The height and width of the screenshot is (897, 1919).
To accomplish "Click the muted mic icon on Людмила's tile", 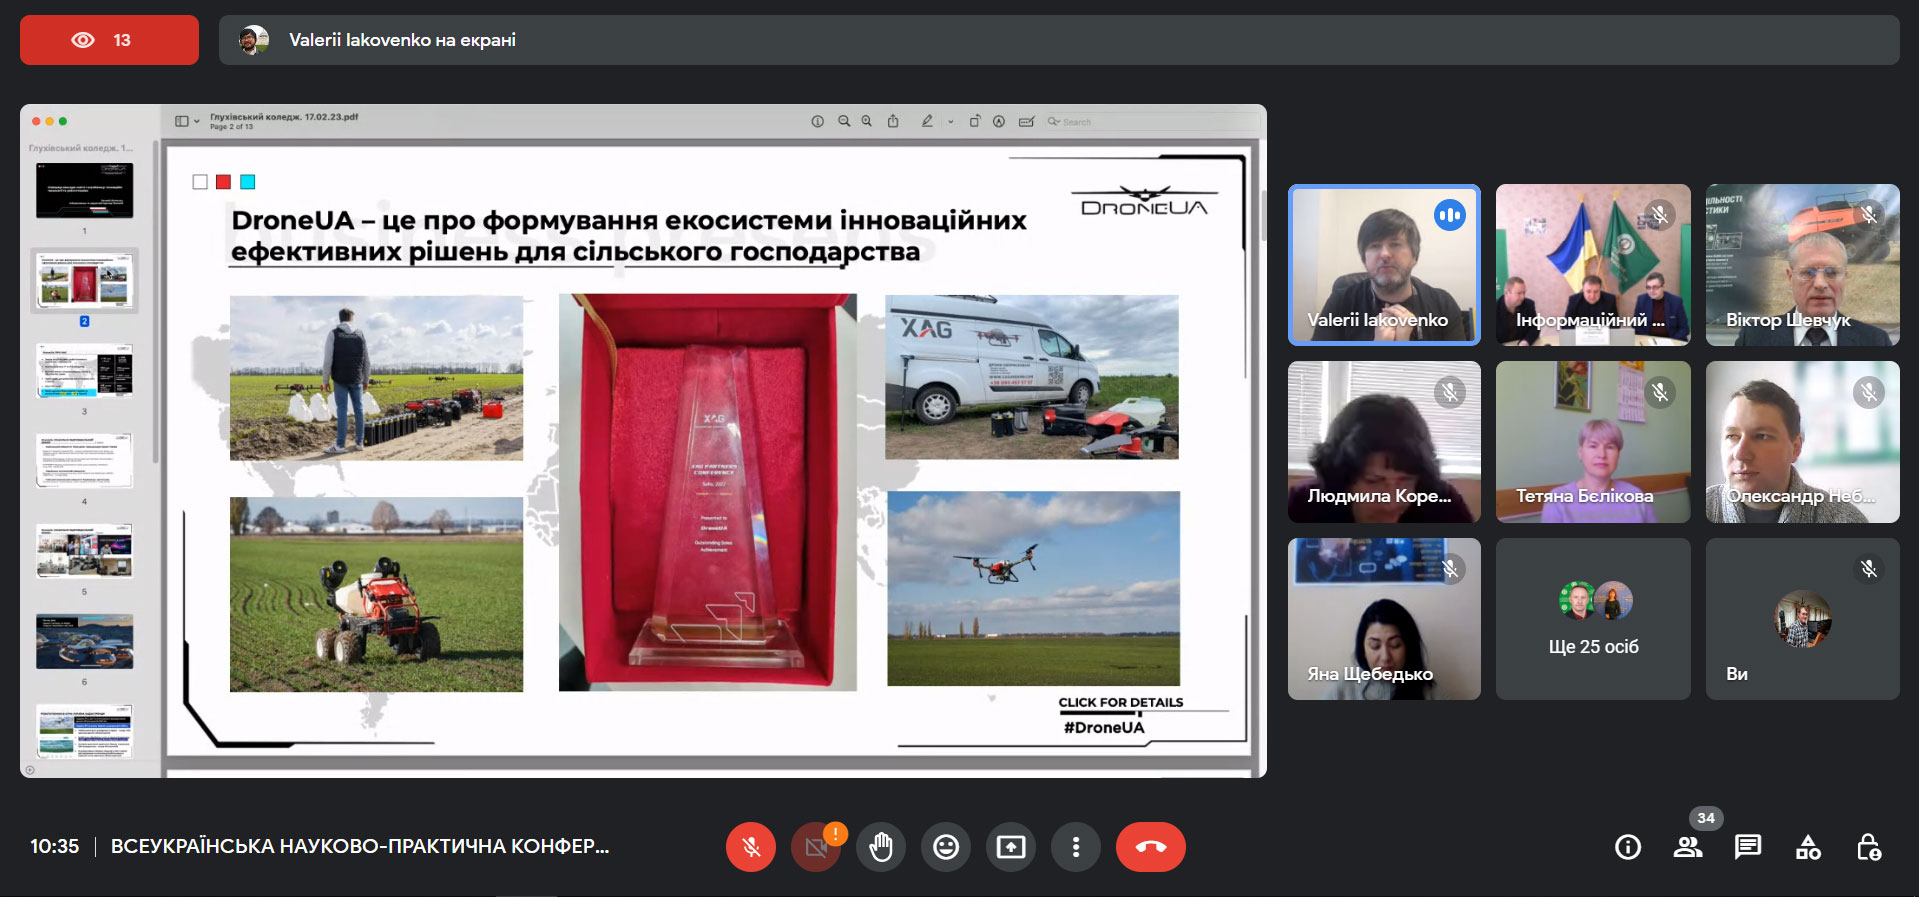I will coord(1450,392).
